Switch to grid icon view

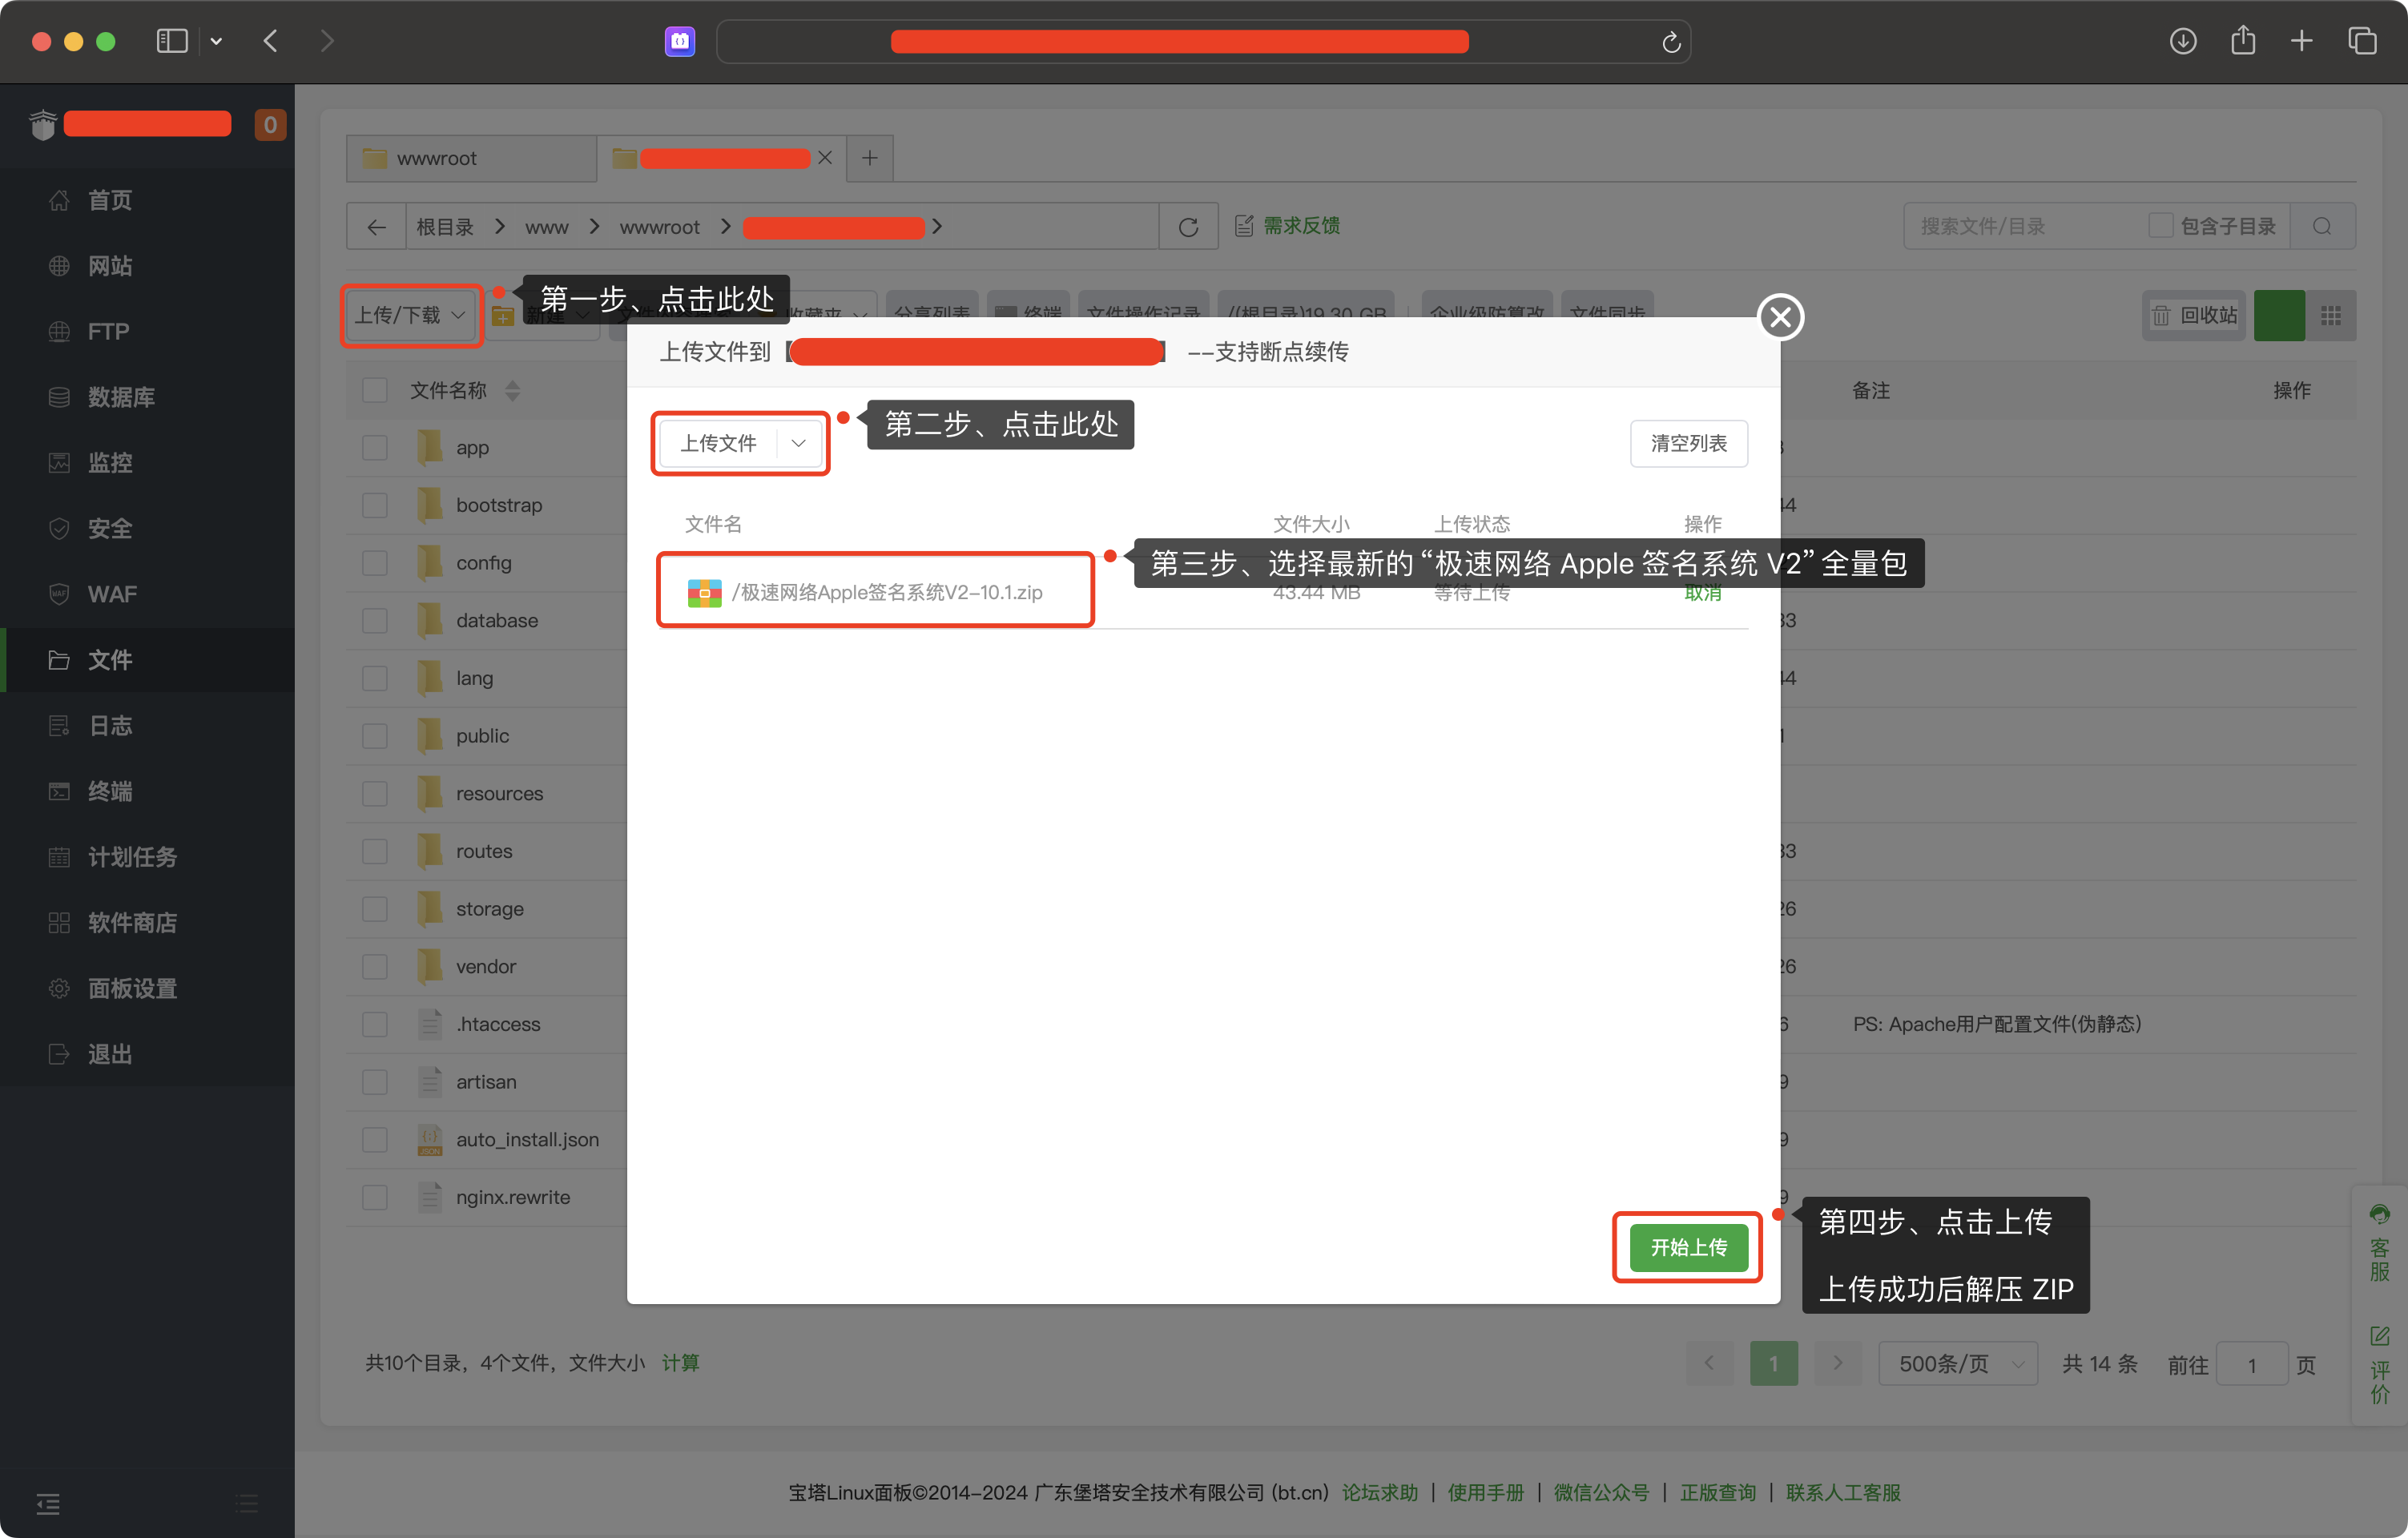tap(2331, 316)
